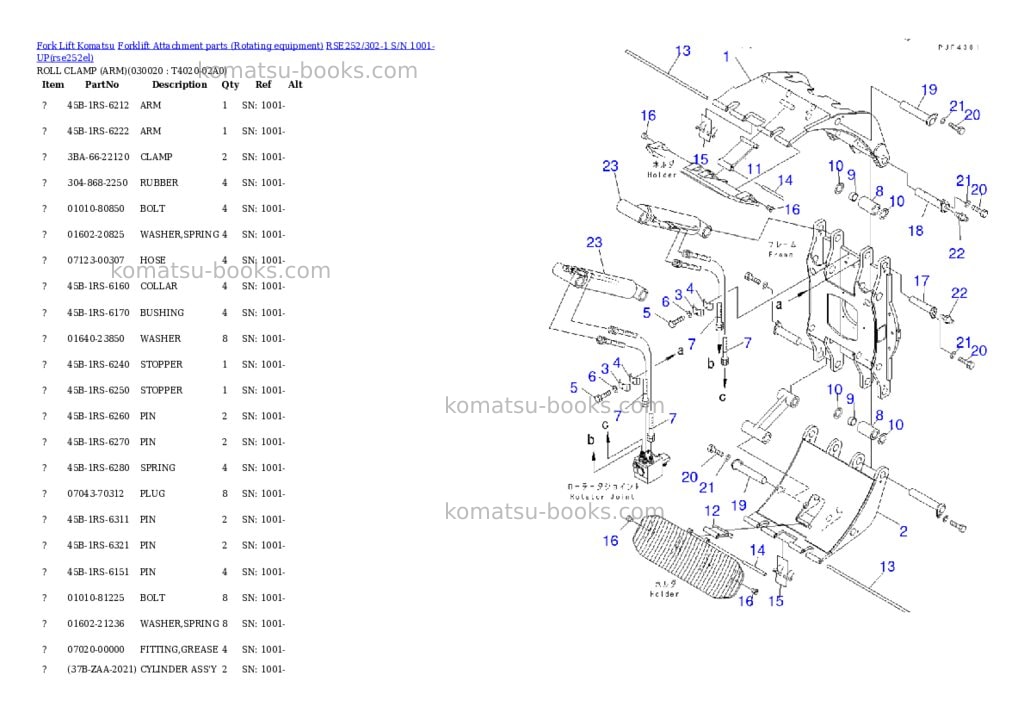1024x725 pixels.
Task: Select part number 304-868-2250
Action: 97,183
